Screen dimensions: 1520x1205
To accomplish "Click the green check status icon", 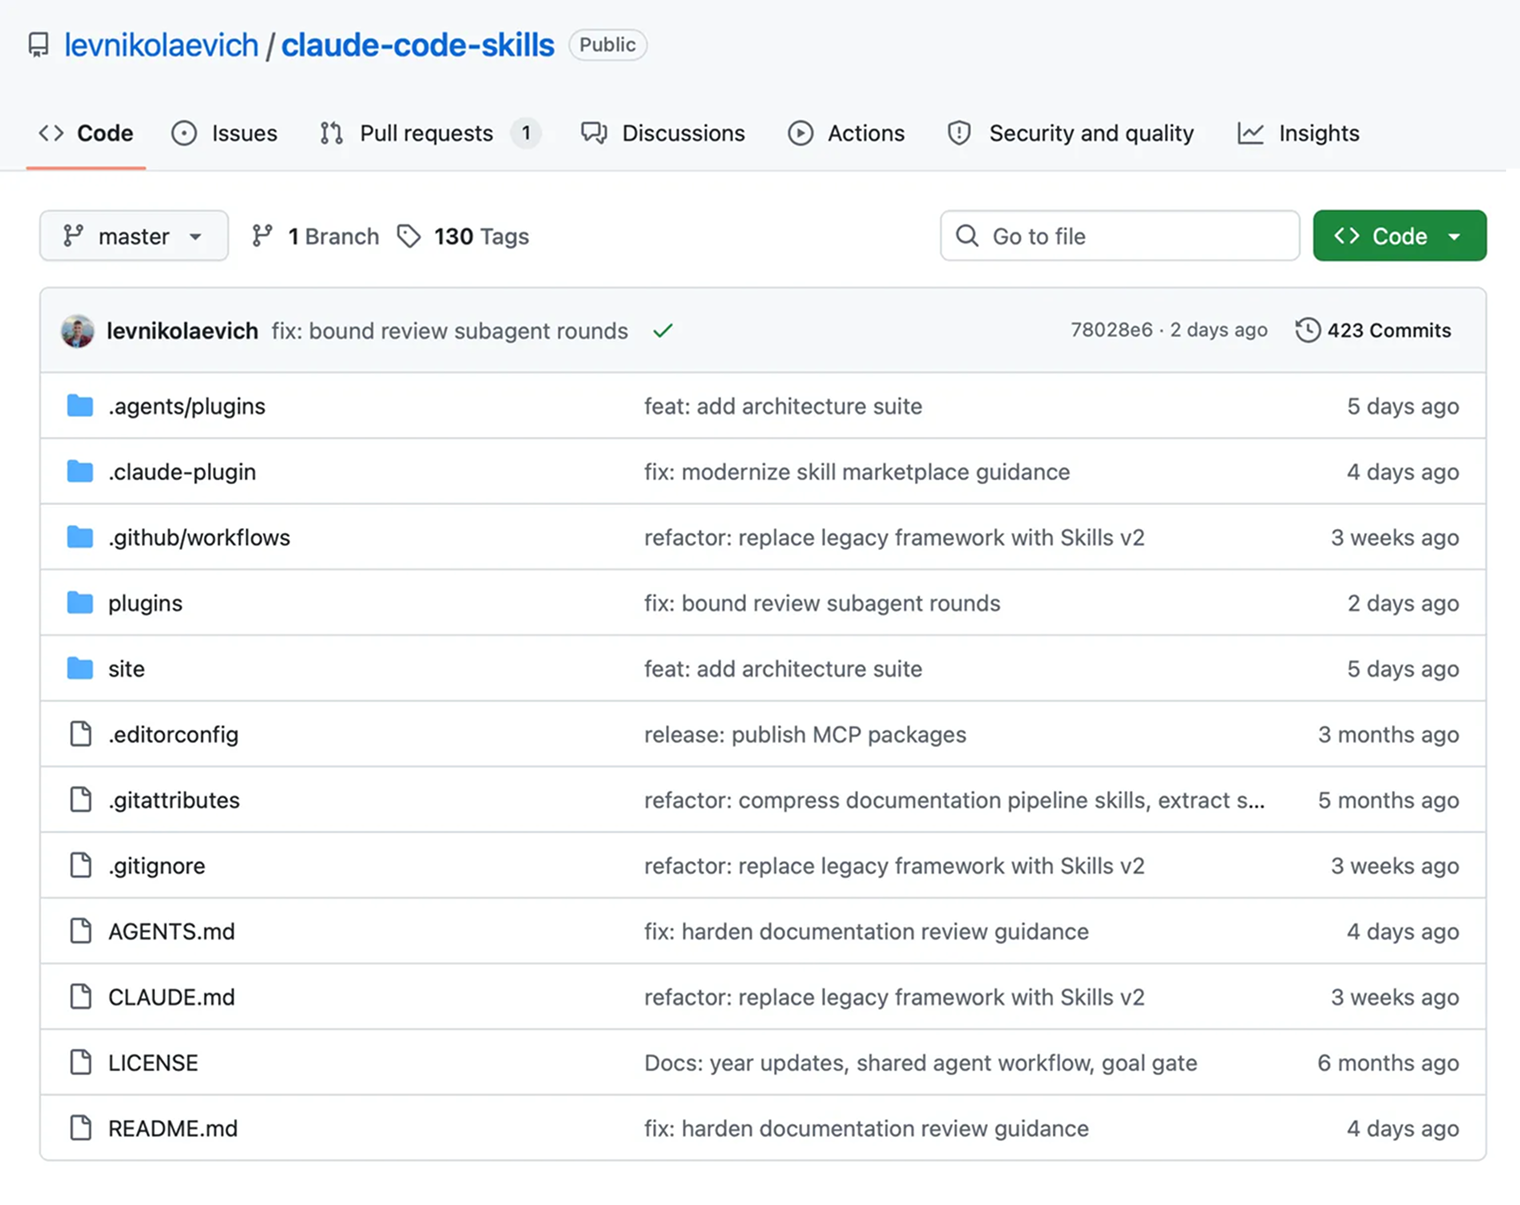I will point(663,331).
